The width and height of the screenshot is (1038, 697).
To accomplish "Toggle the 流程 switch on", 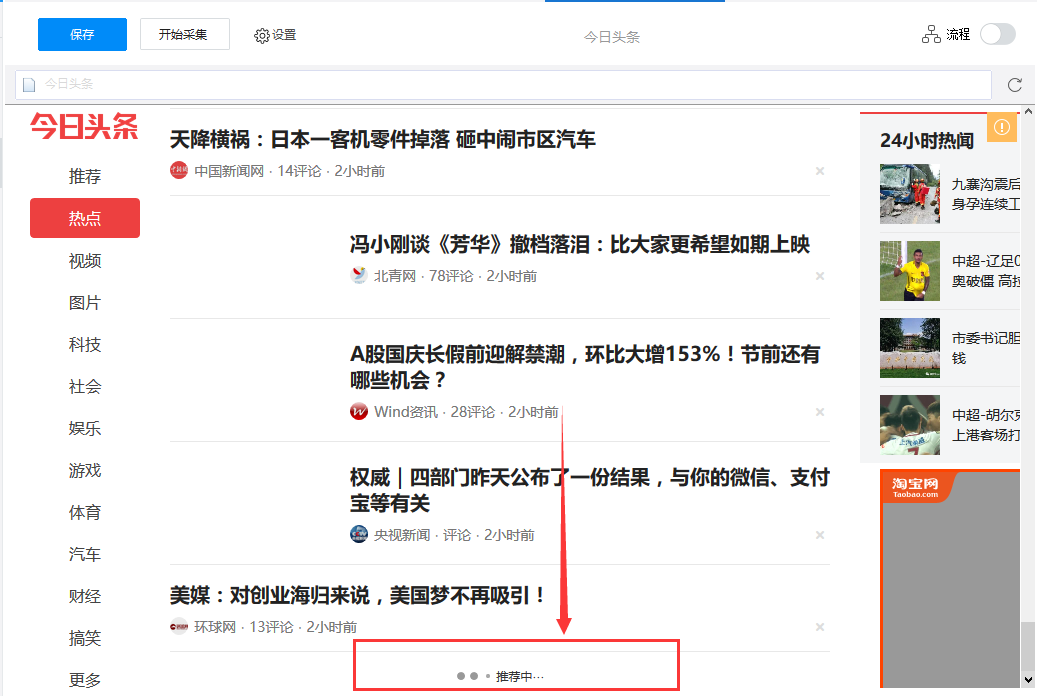I will pos(997,34).
